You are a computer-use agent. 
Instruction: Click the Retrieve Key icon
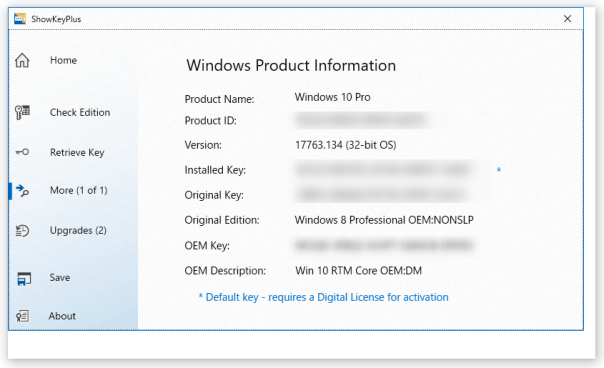pos(22,152)
